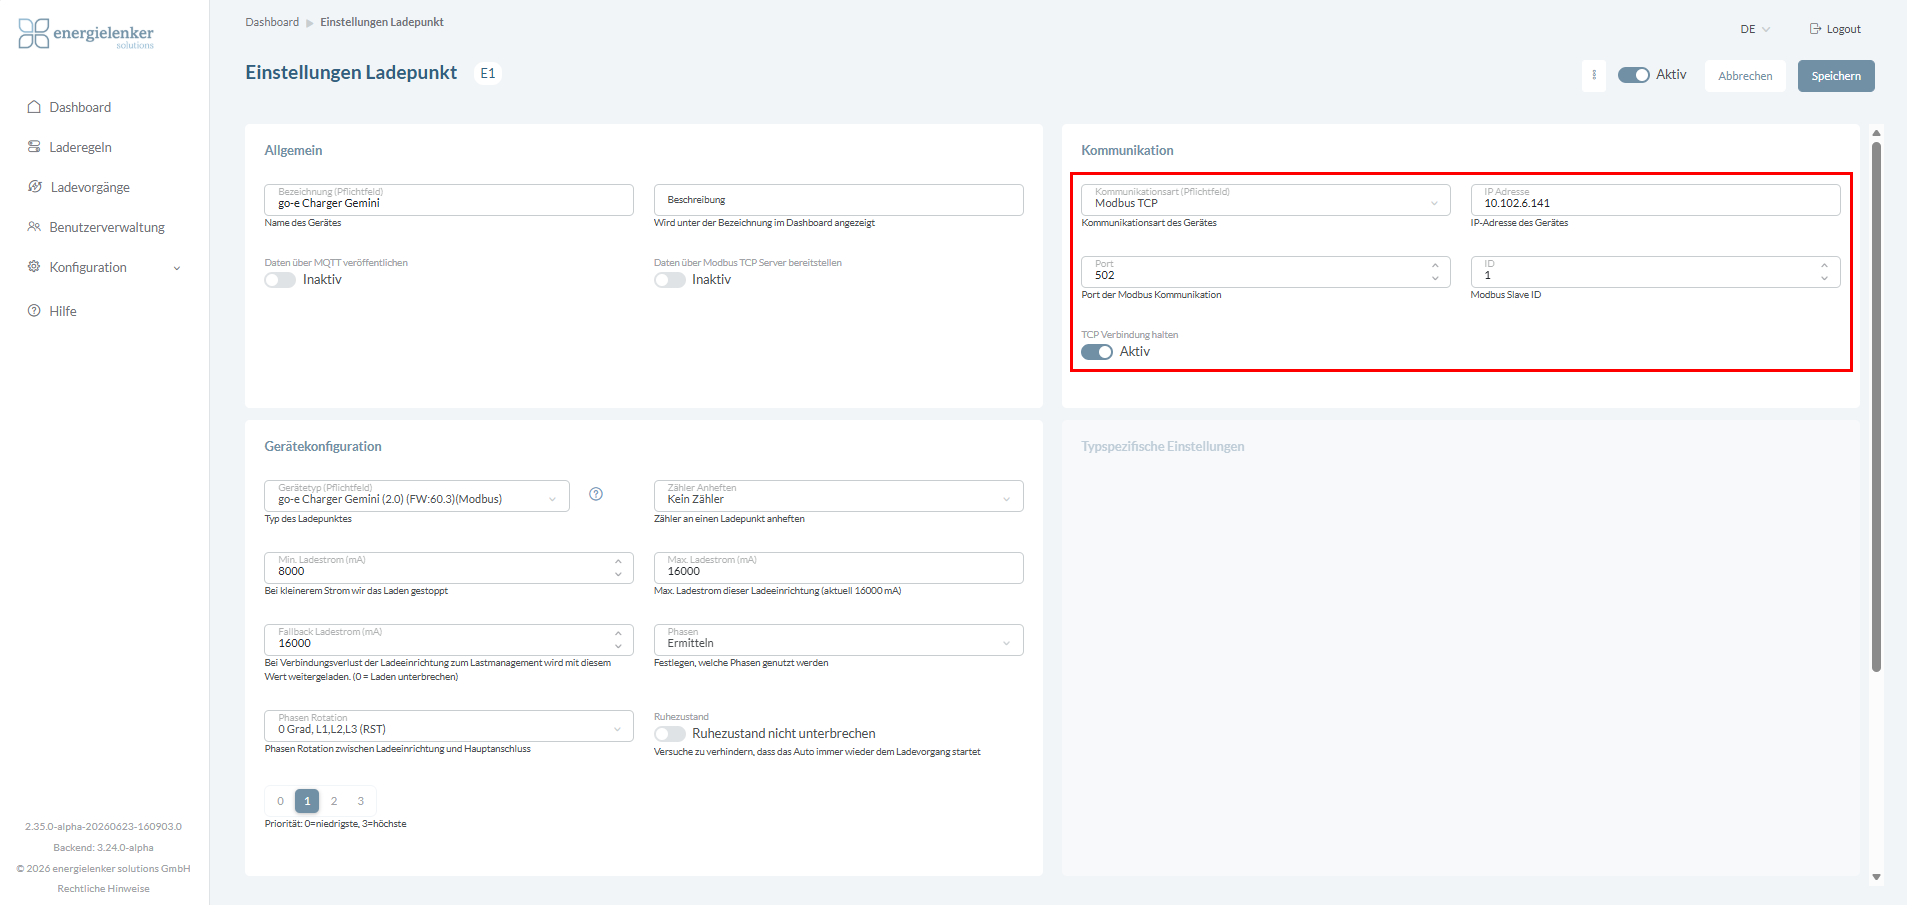Click the Abbrechen button
Screen dimensions: 1907x905
tap(1745, 76)
